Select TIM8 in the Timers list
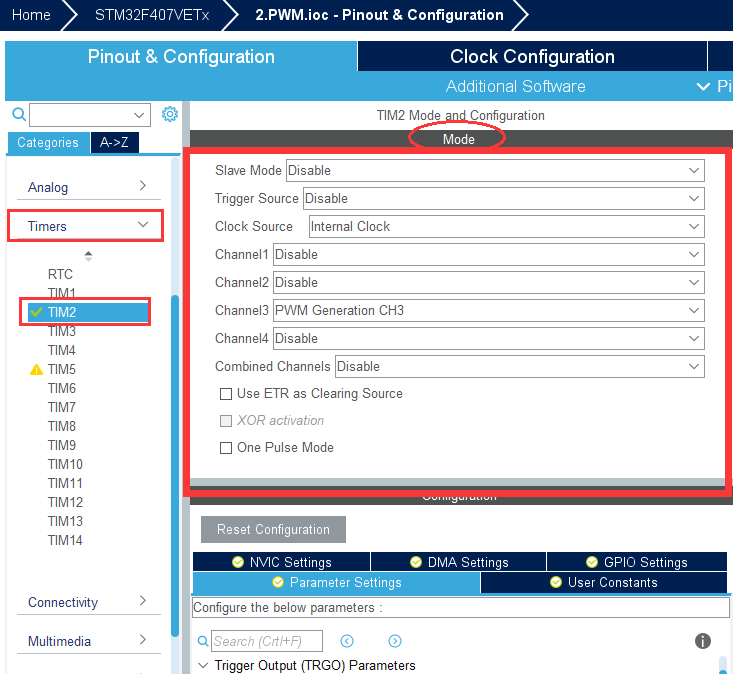 tap(62, 426)
